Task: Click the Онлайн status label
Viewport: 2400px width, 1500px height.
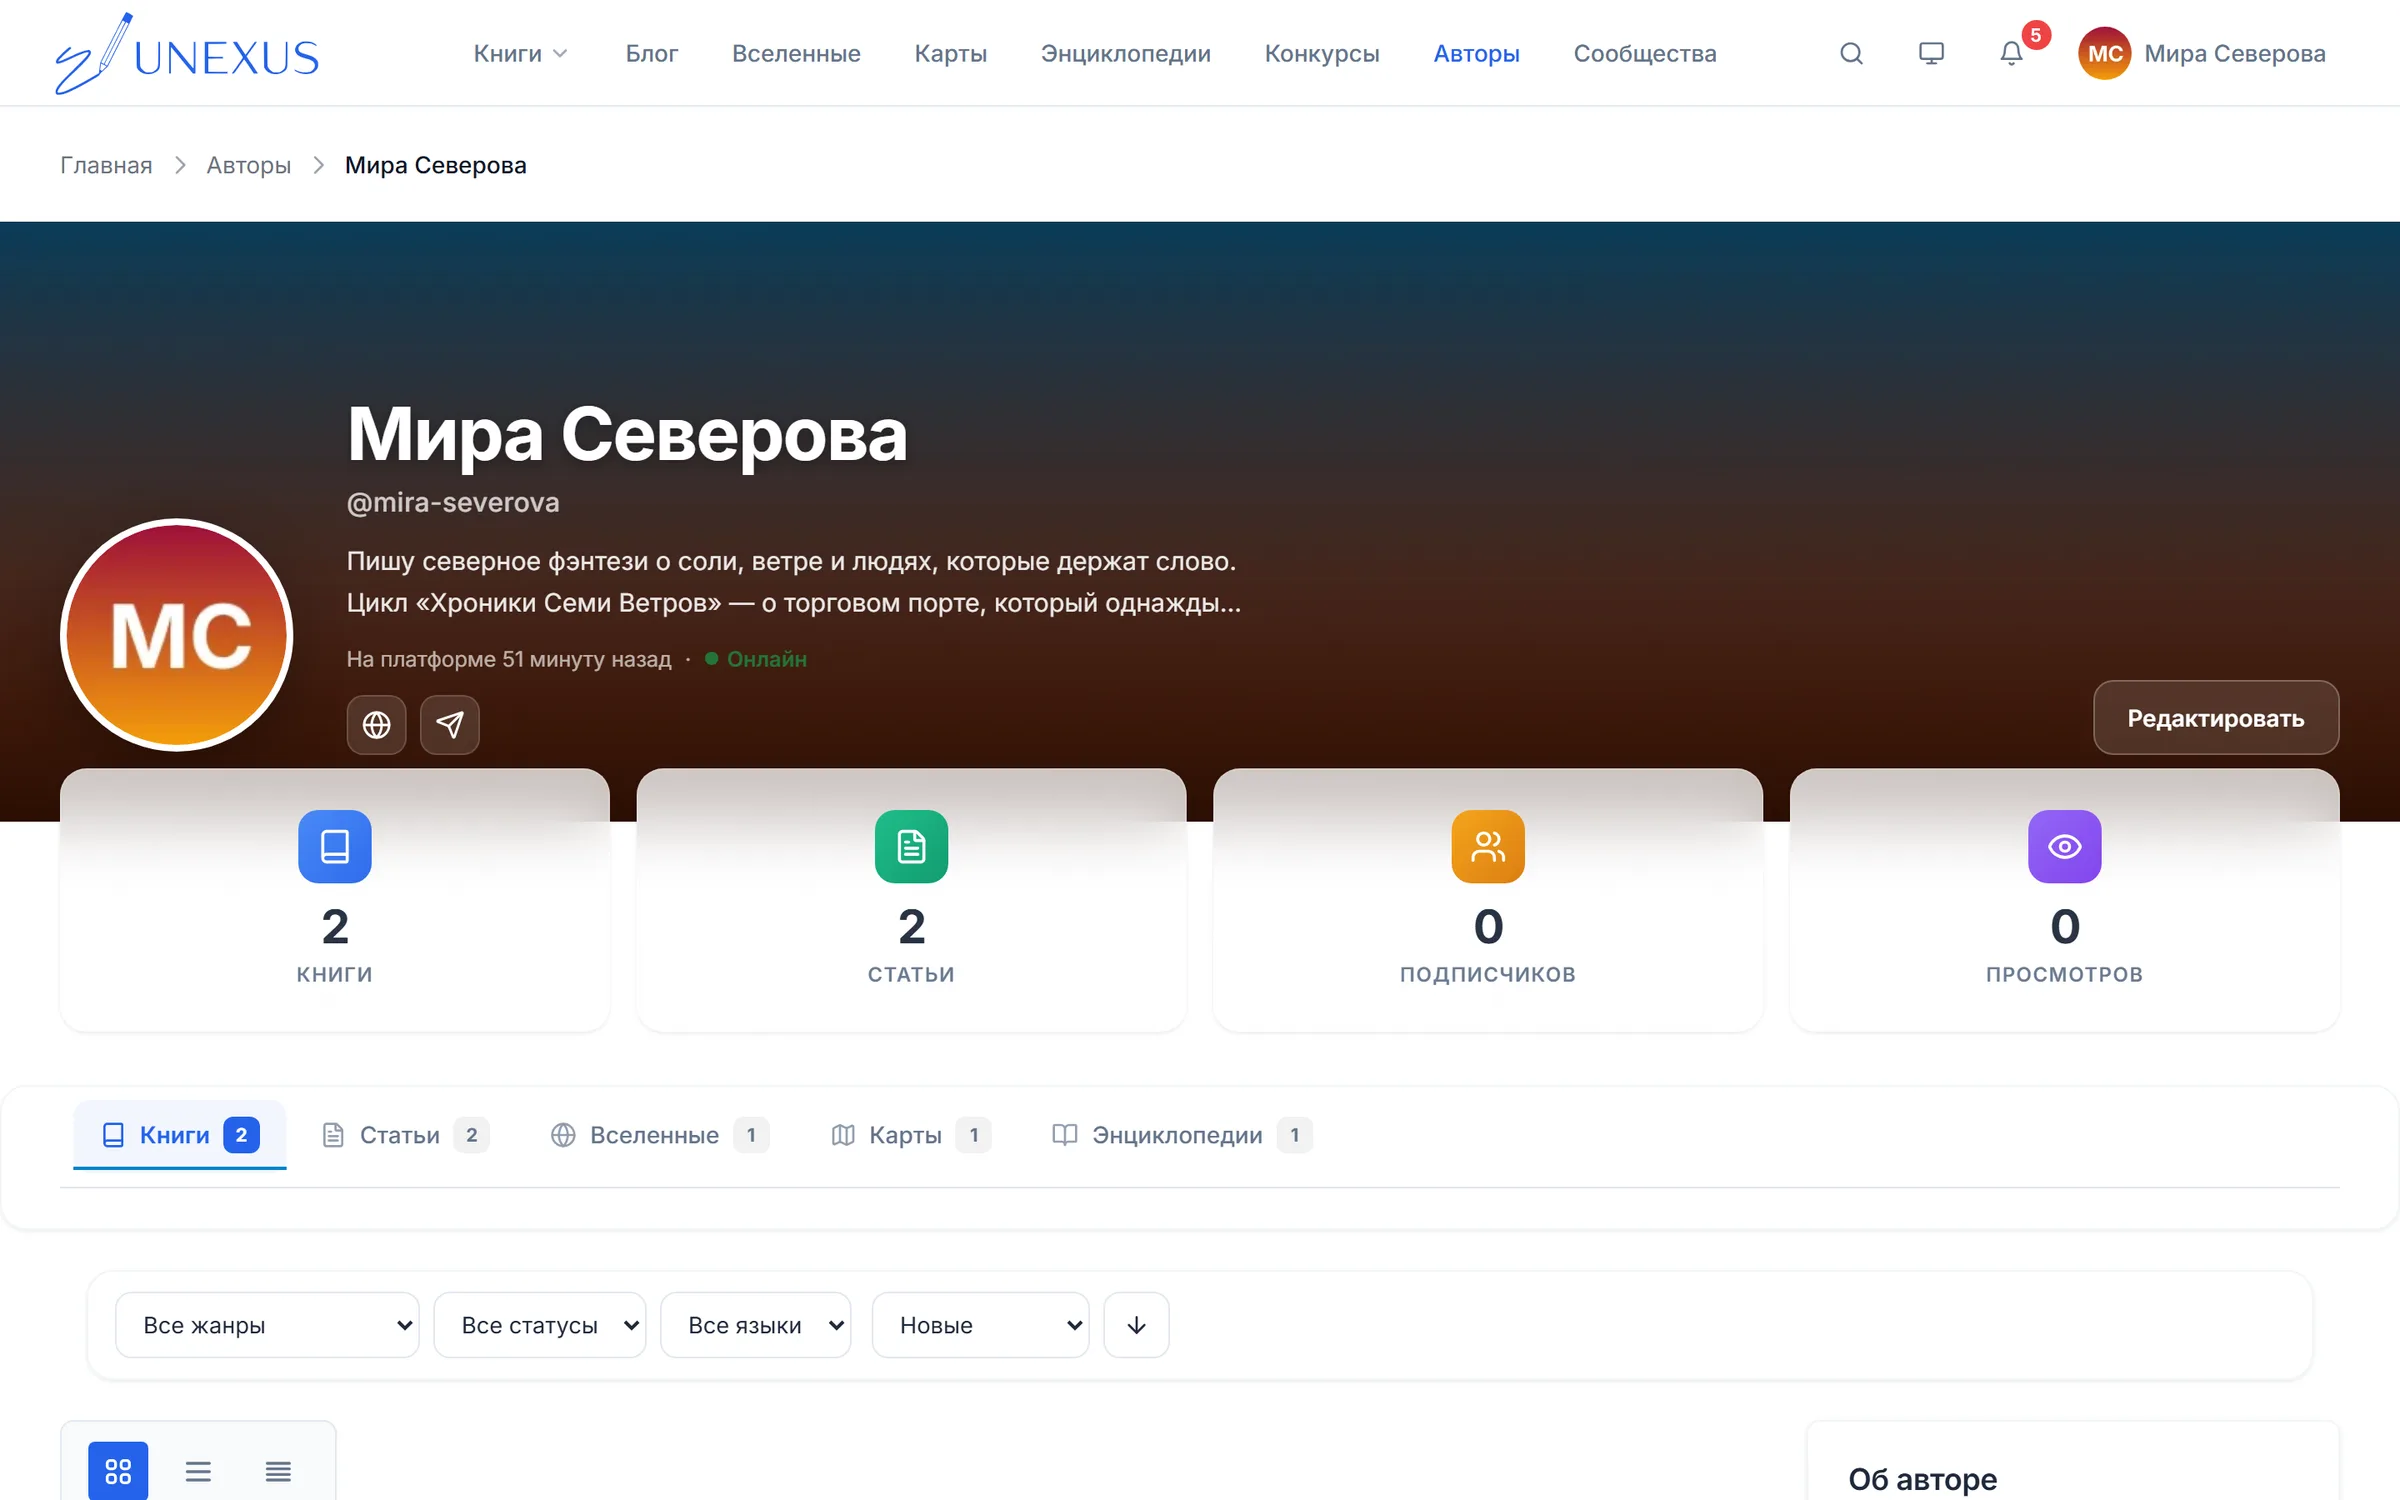Action: point(766,659)
